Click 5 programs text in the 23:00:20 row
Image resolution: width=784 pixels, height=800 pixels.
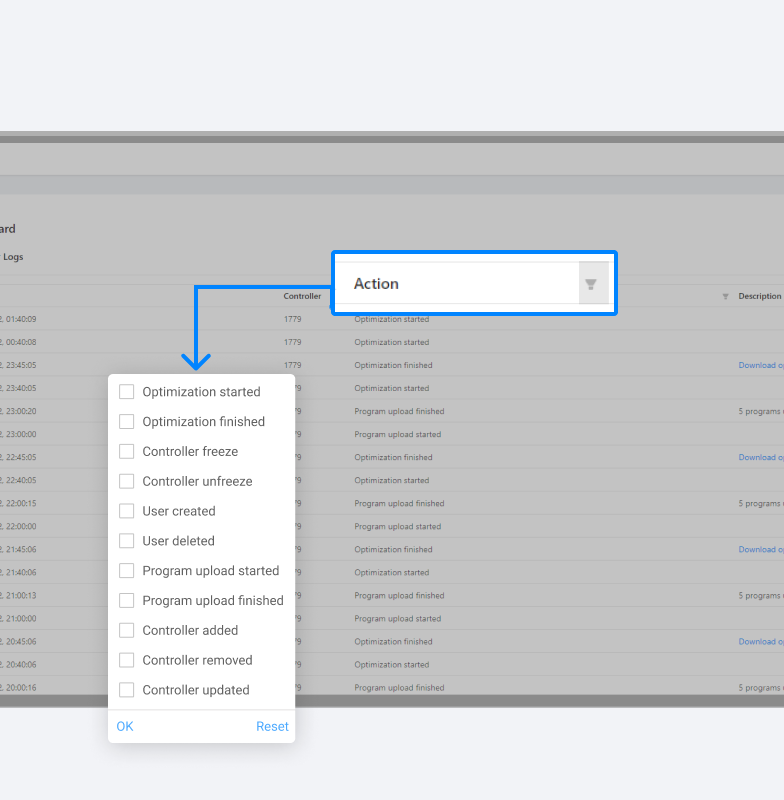pos(761,411)
